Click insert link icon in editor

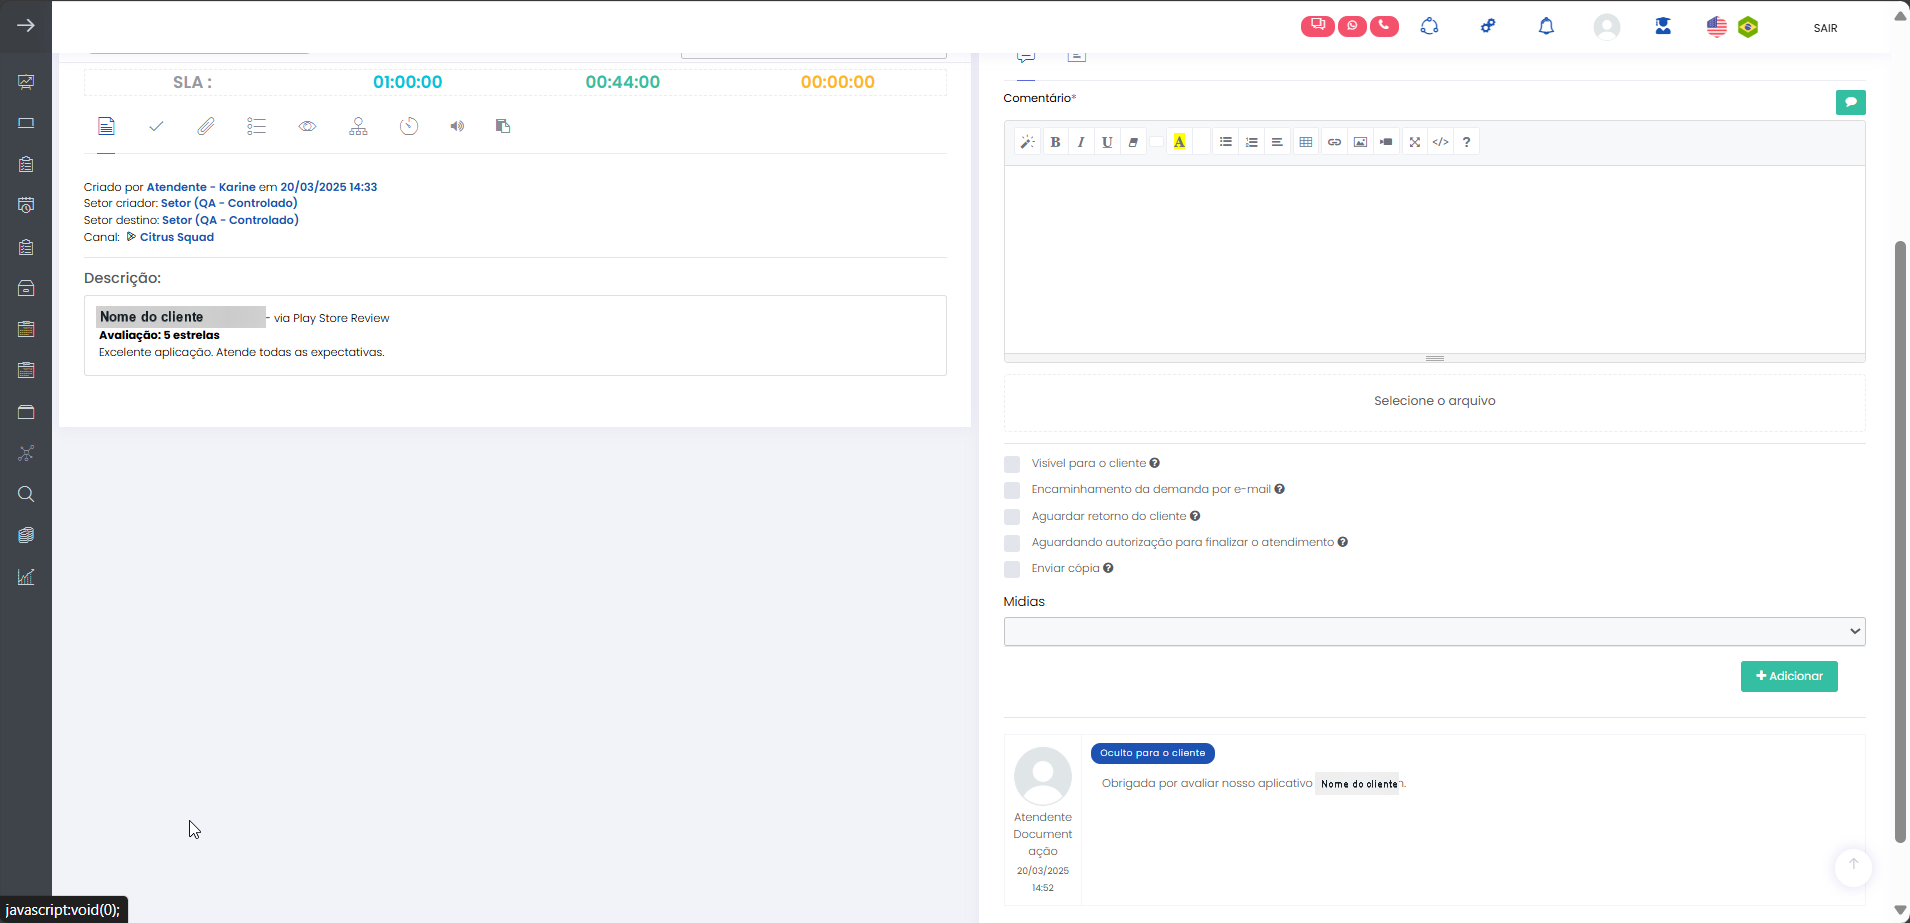pyautogui.click(x=1334, y=142)
